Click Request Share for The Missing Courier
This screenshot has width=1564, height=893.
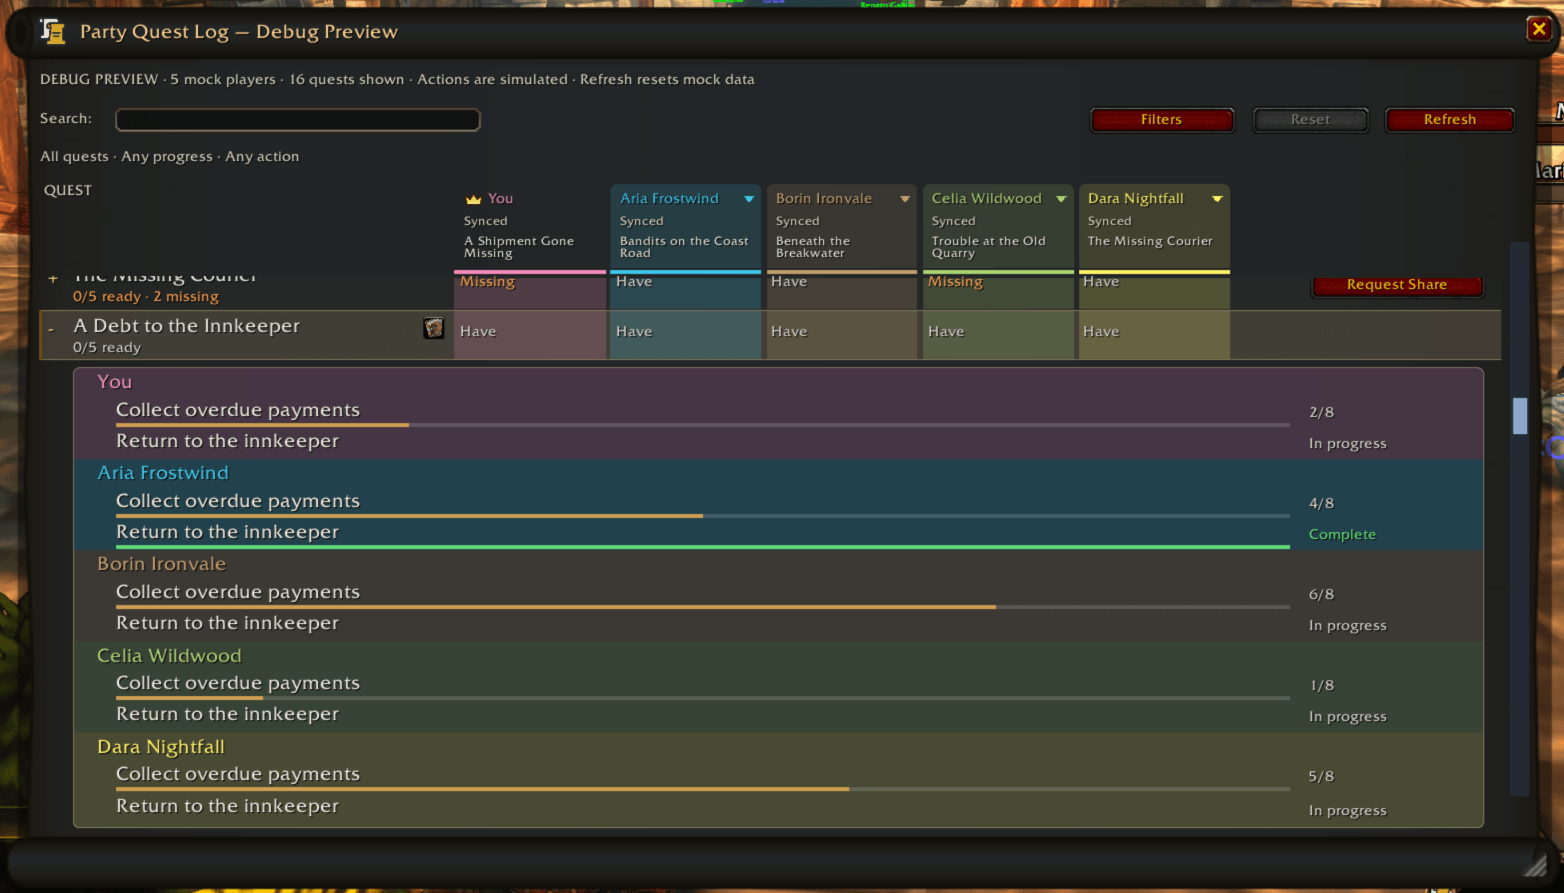[1397, 285]
